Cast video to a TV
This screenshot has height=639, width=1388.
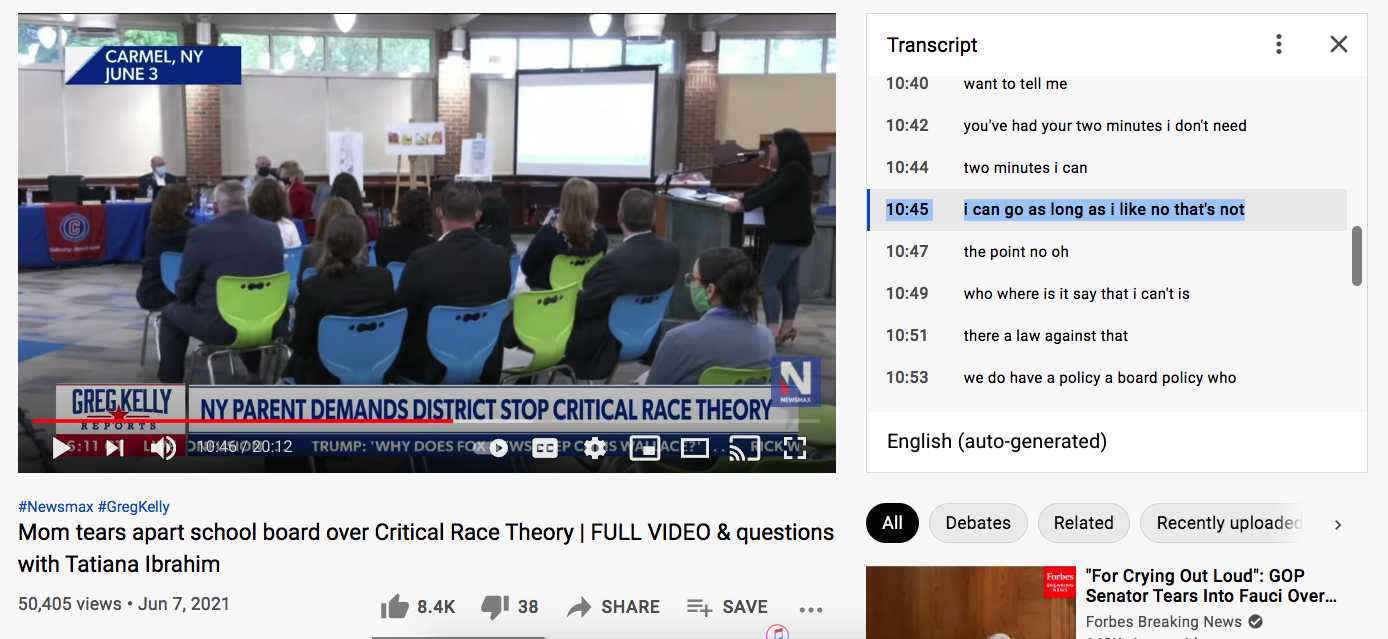click(x=744, y=448)
